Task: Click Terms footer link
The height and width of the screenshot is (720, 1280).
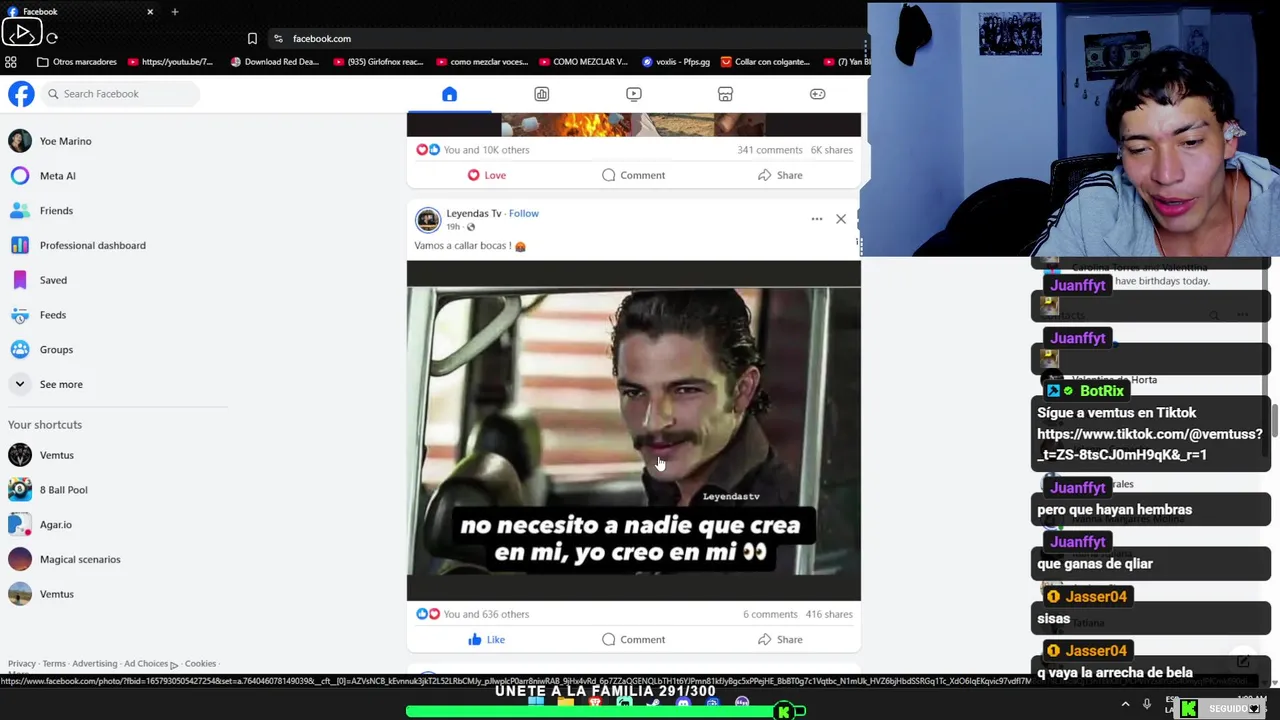Action: [x=54, y=664]
